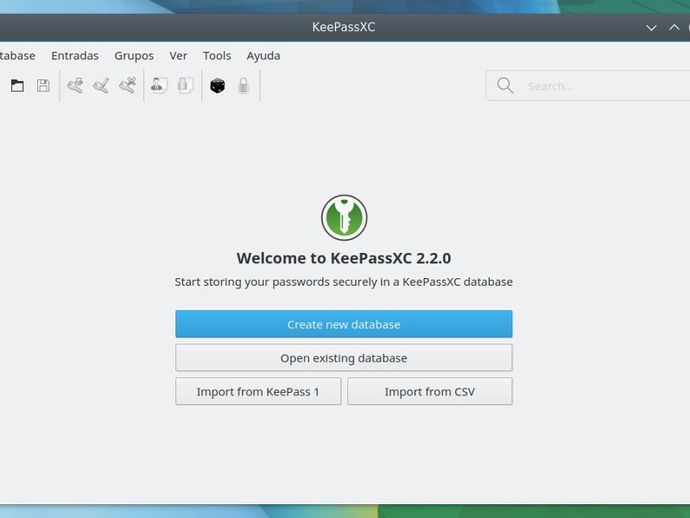Viewport: 690px width, 518px height.
Task: Click the copy password toolbar icon
Action: tap(185, 85)
